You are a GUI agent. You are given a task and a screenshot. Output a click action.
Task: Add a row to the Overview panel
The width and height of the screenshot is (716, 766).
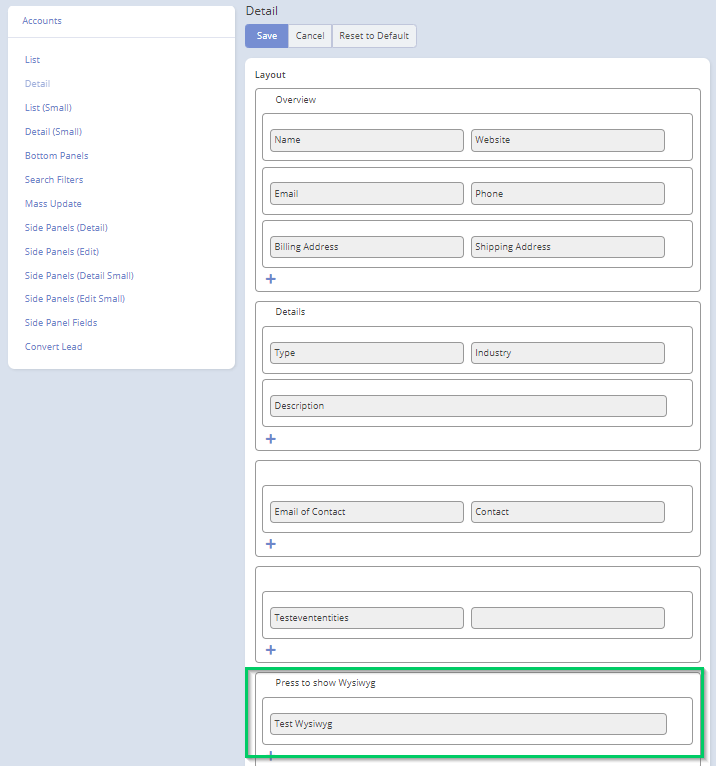pos(271,279)
